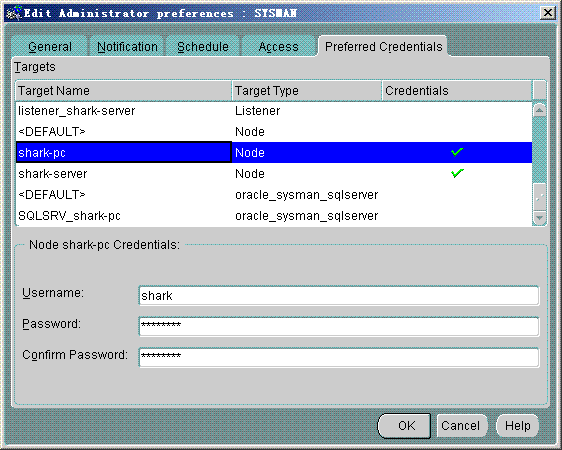Image resolution: width=562 pixels, height=450 pixels.
Task: Click the scrollbar up arrow
Action: (x=539, y=110)
